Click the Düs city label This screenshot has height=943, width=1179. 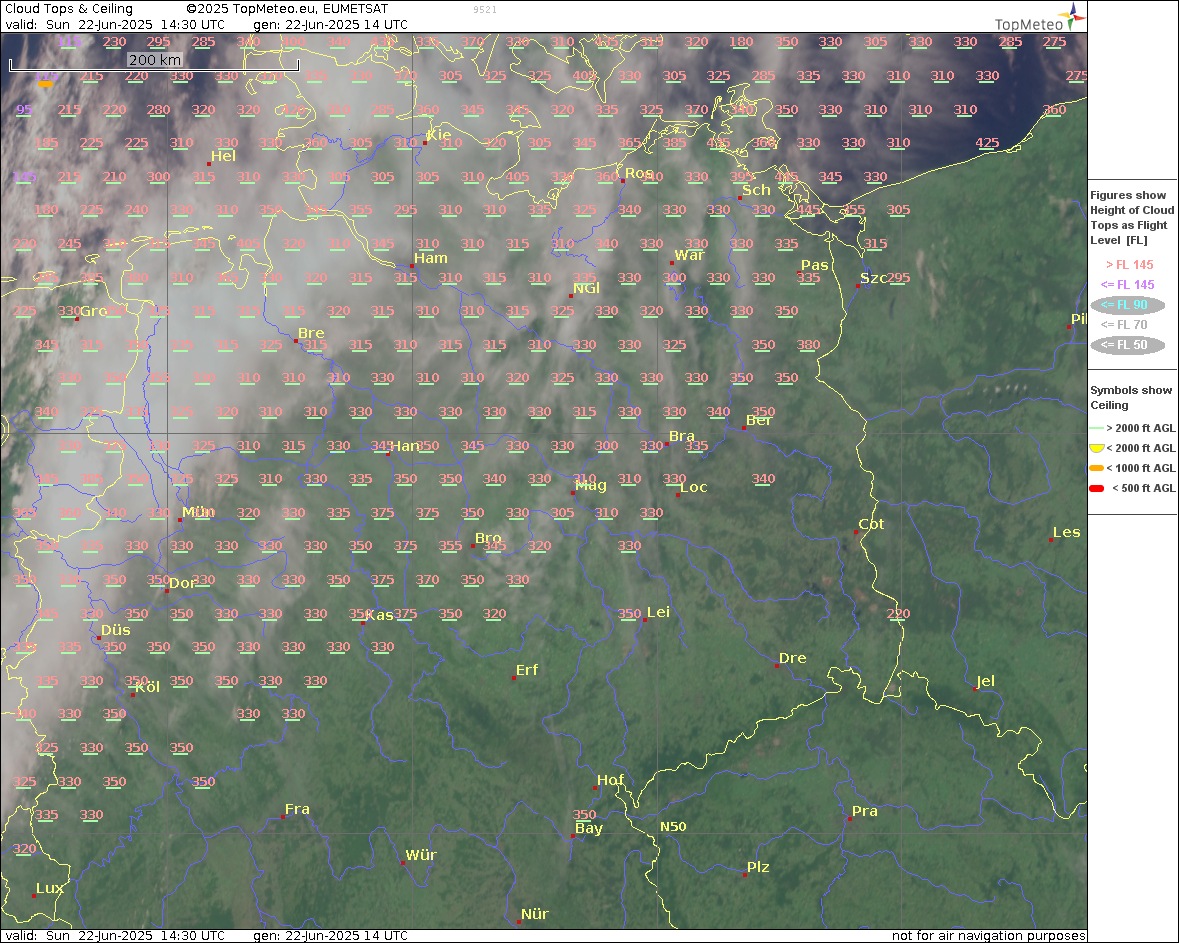(x=116, y=630)
